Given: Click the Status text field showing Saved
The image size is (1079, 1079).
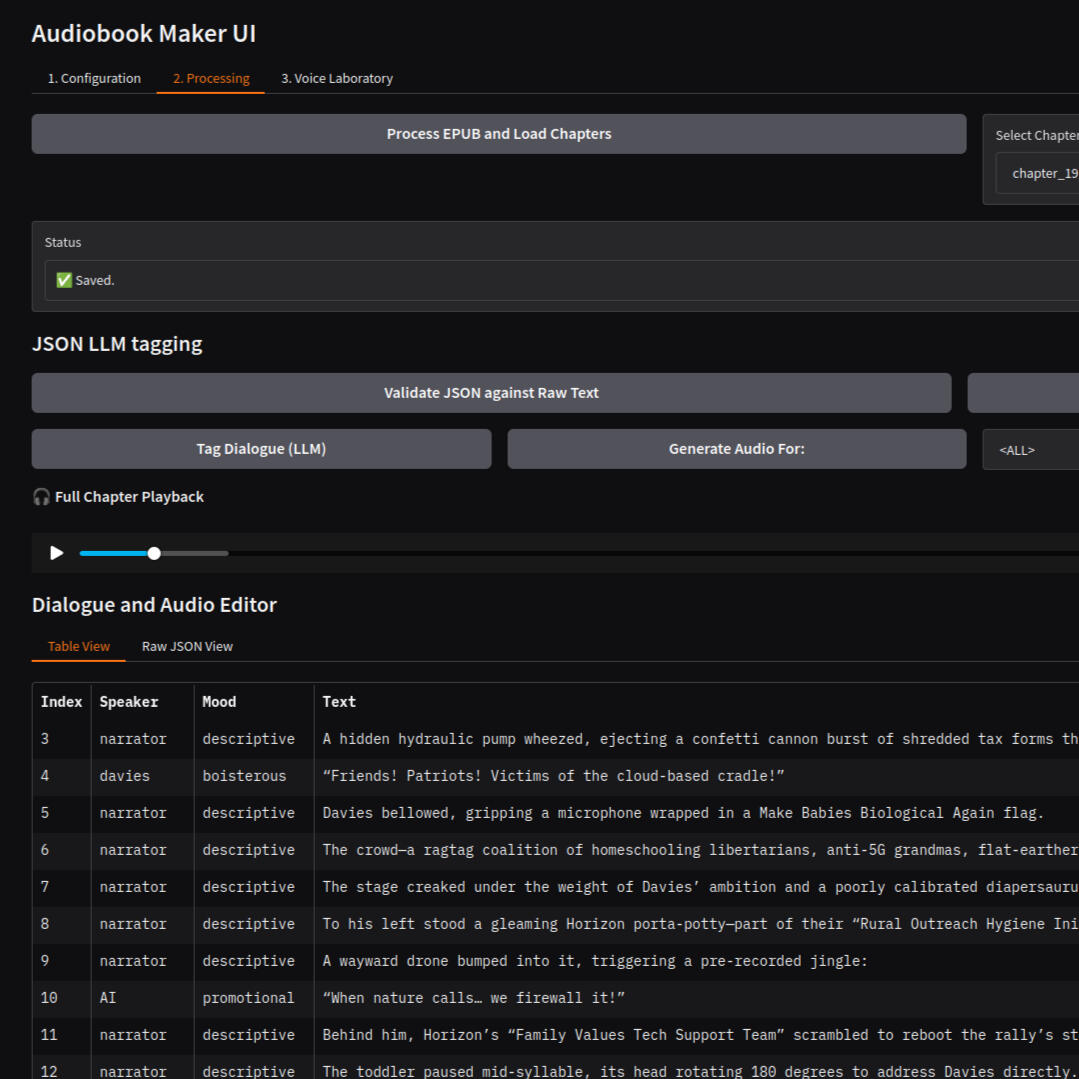Looking at the screenshot, I should [x=560, y=281].
